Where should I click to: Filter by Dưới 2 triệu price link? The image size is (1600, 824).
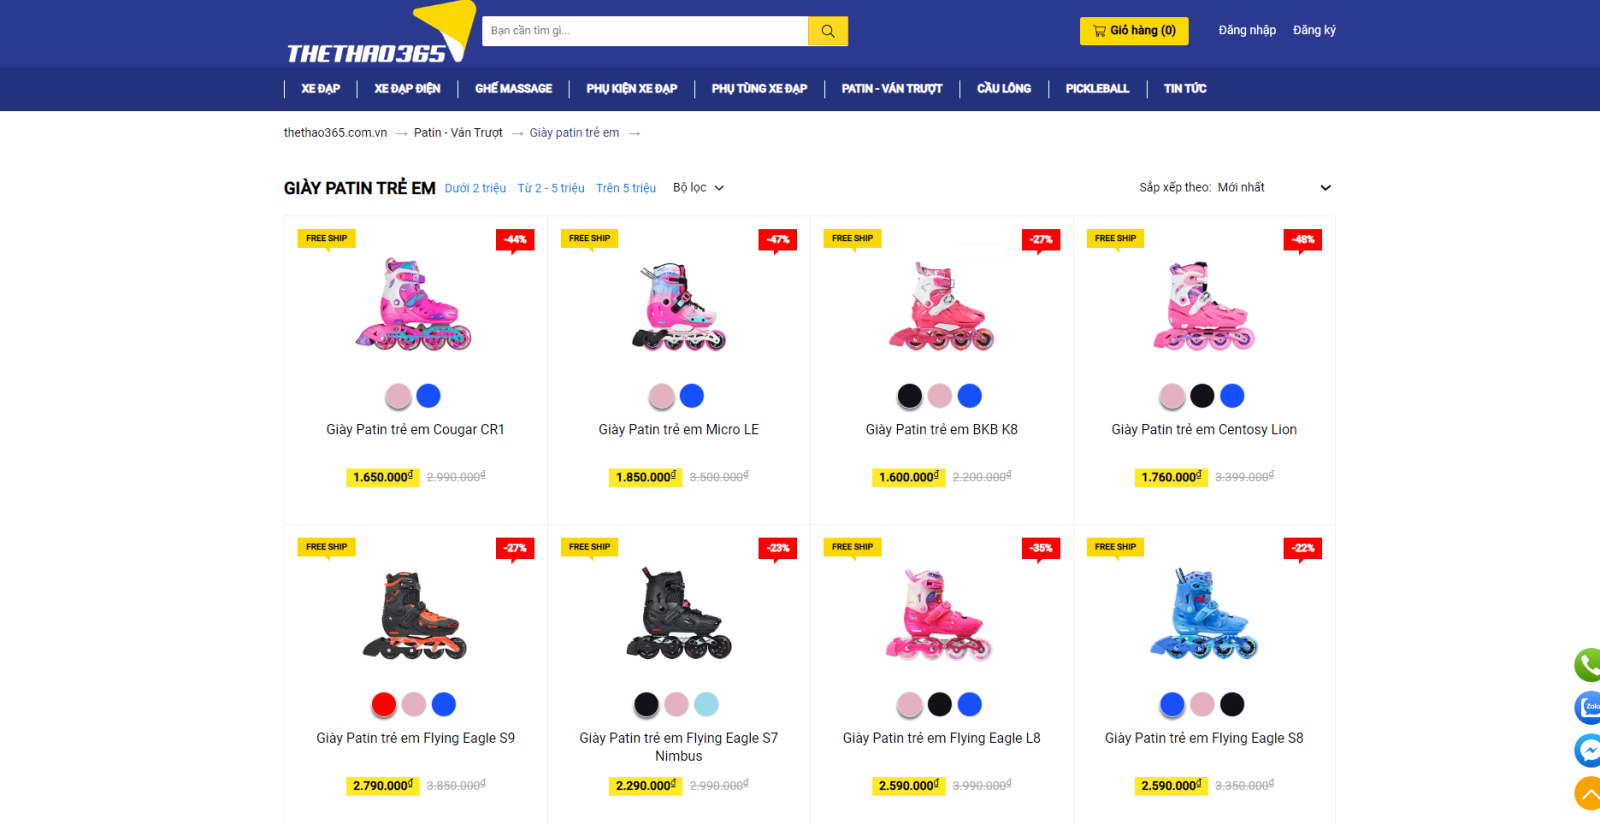475,188
